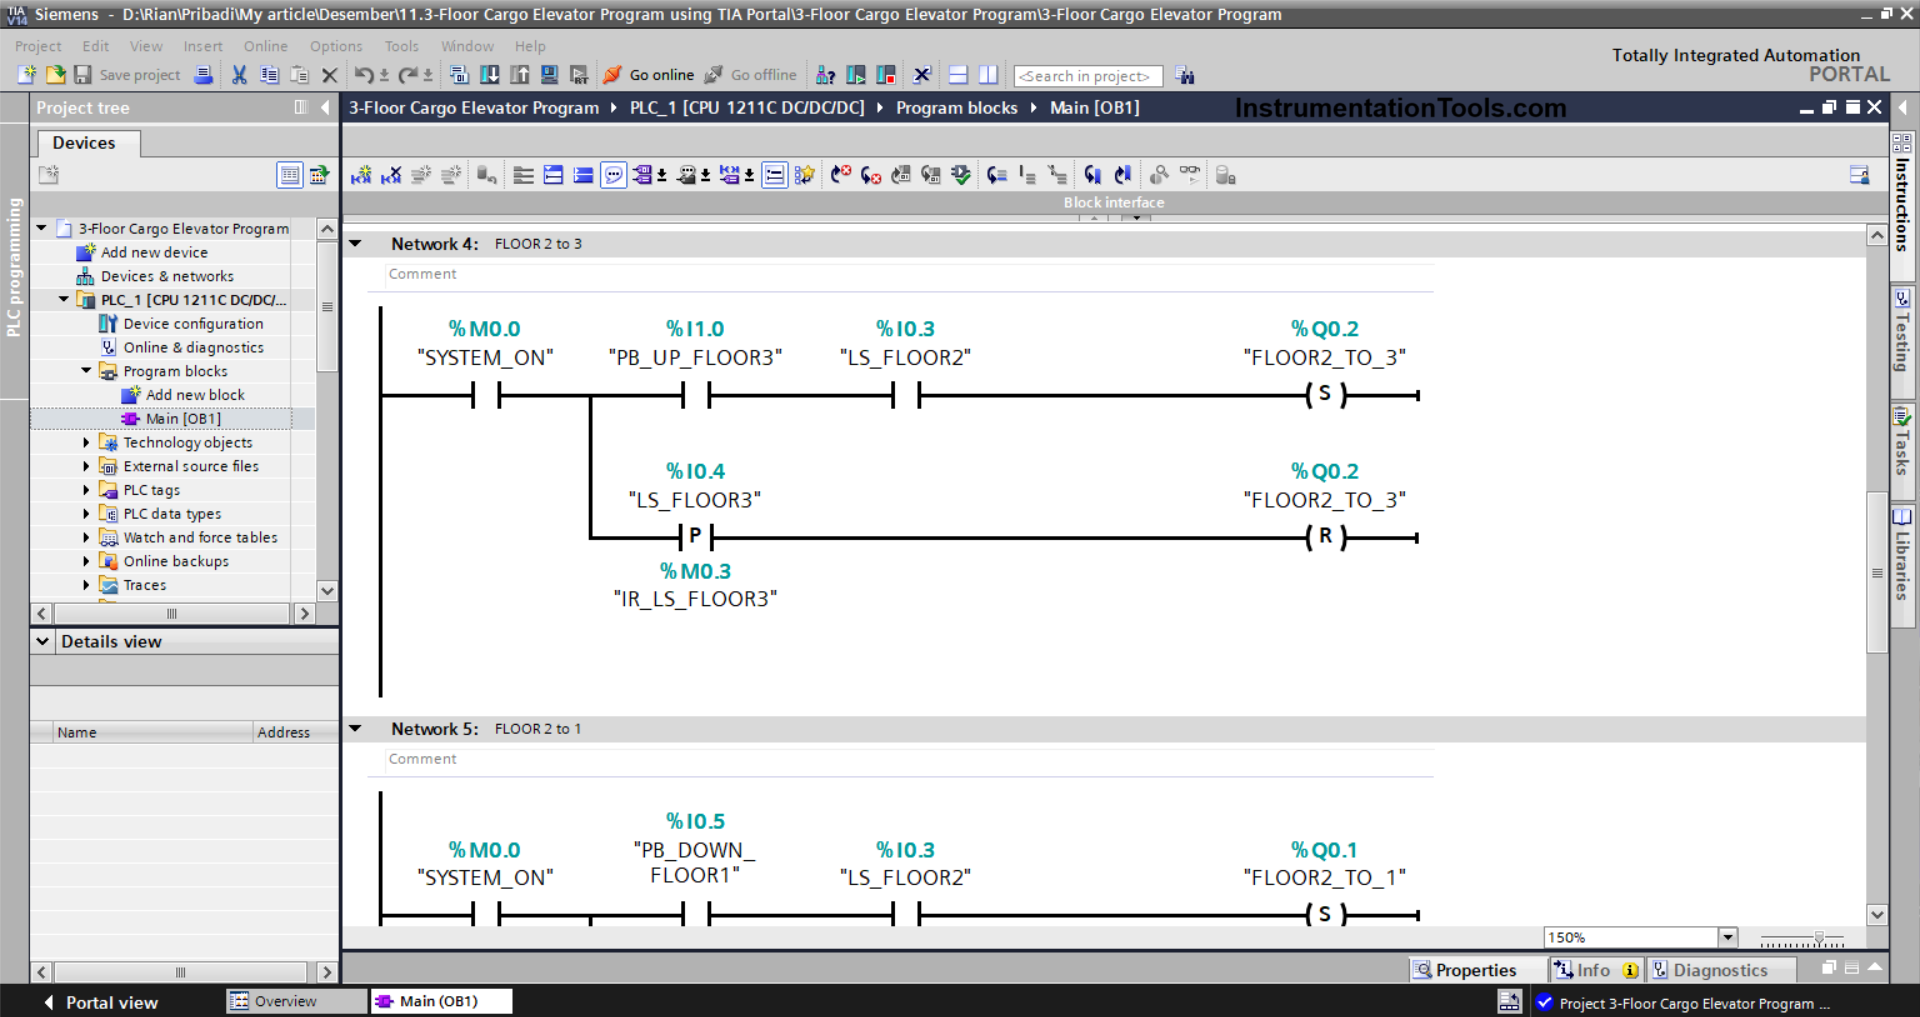Print using the printer toolbar icon
Viewport: 1920px width, 1017px height.
pyautogui.click(x=203, y=75)
